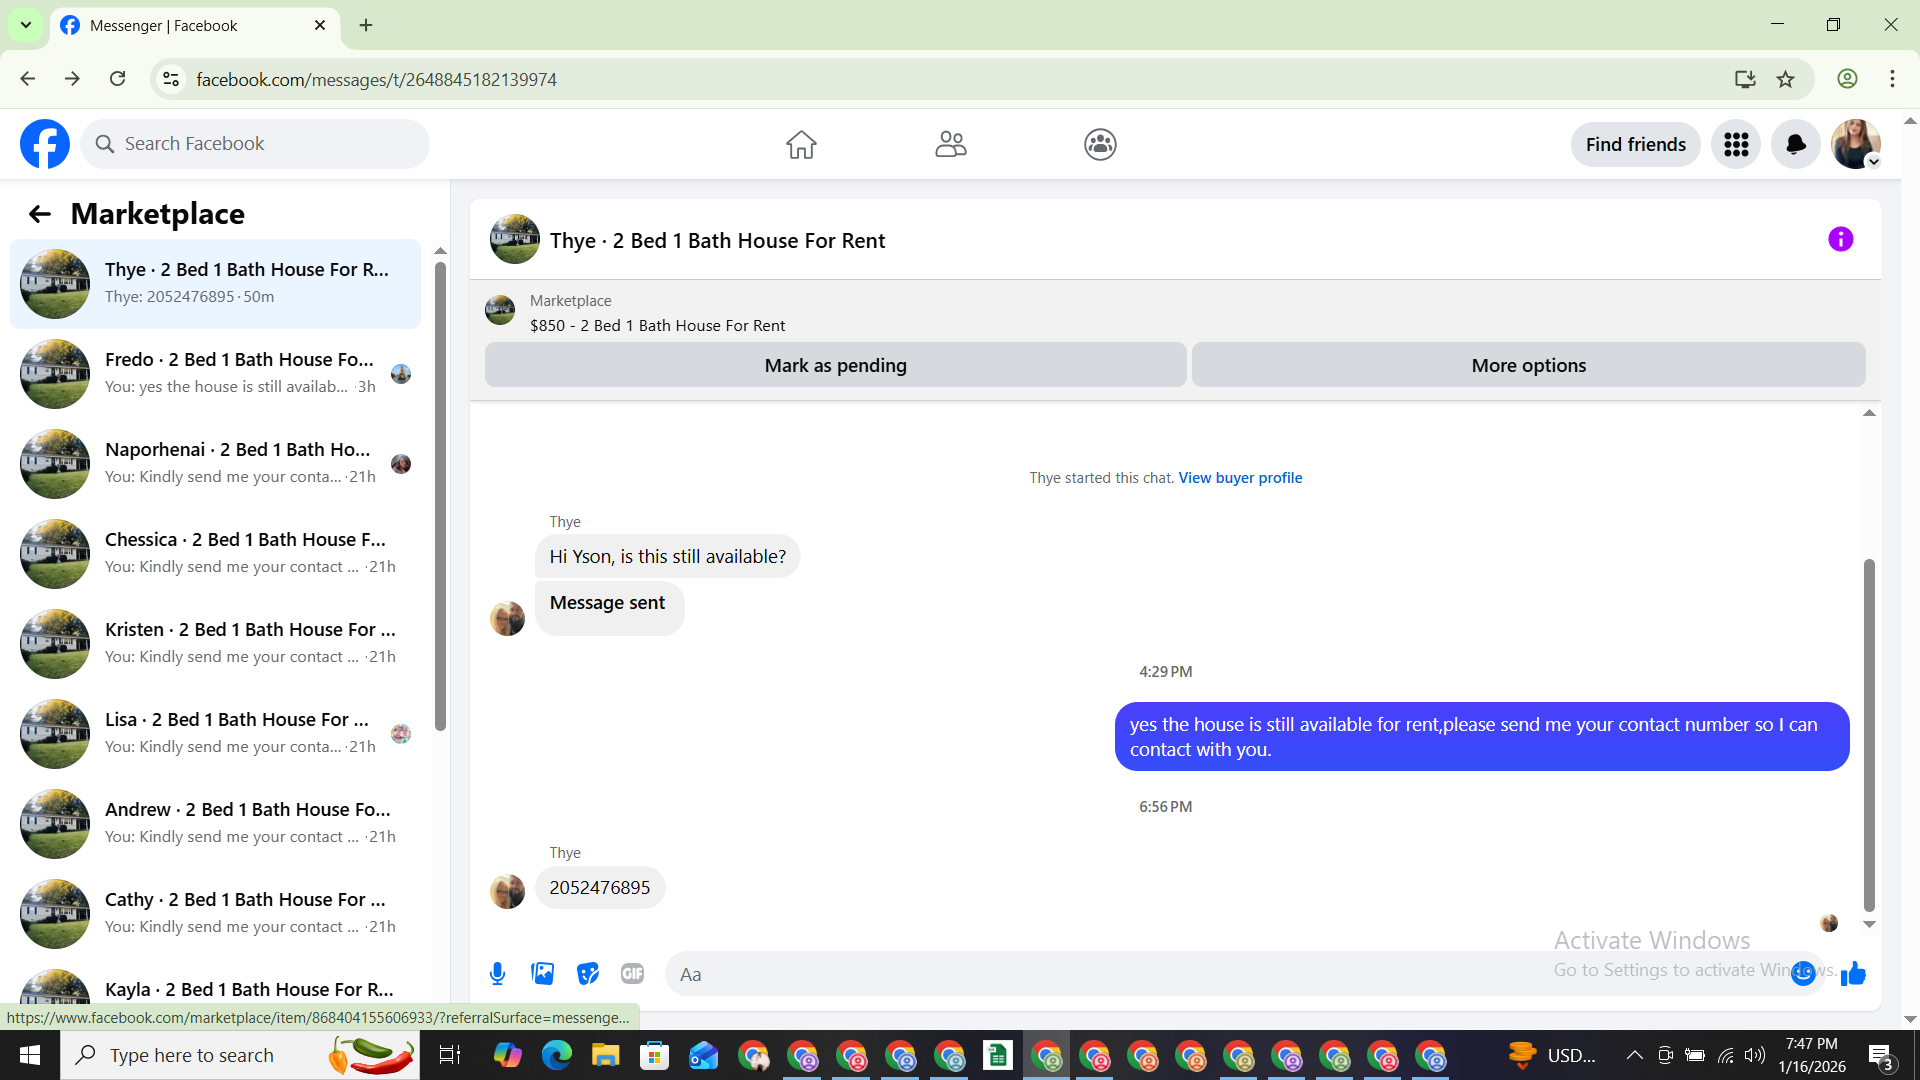Image resolution: width=1920 pixels, height=1080 pixels.
Task: Go to Facebook Home icon
Action: 801,145
